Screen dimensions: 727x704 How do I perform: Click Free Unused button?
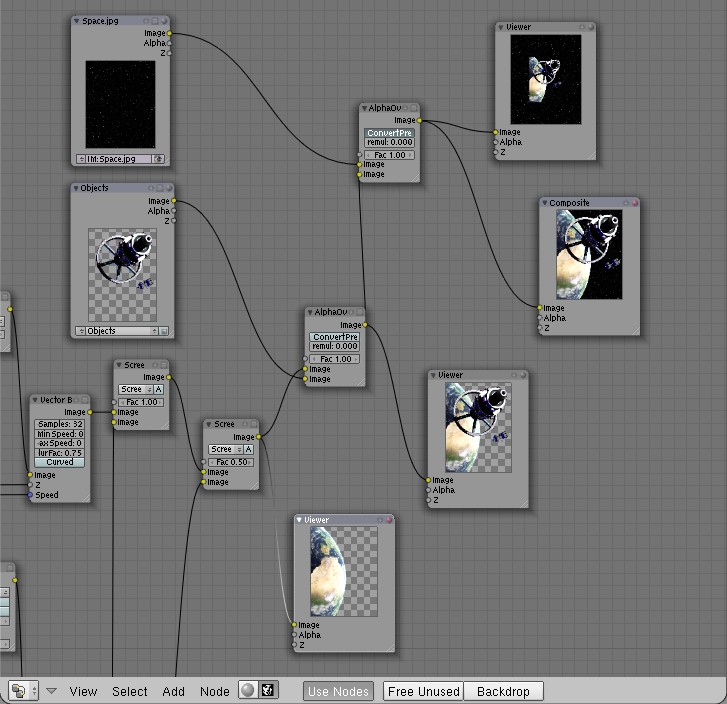[x=423, y=691]
